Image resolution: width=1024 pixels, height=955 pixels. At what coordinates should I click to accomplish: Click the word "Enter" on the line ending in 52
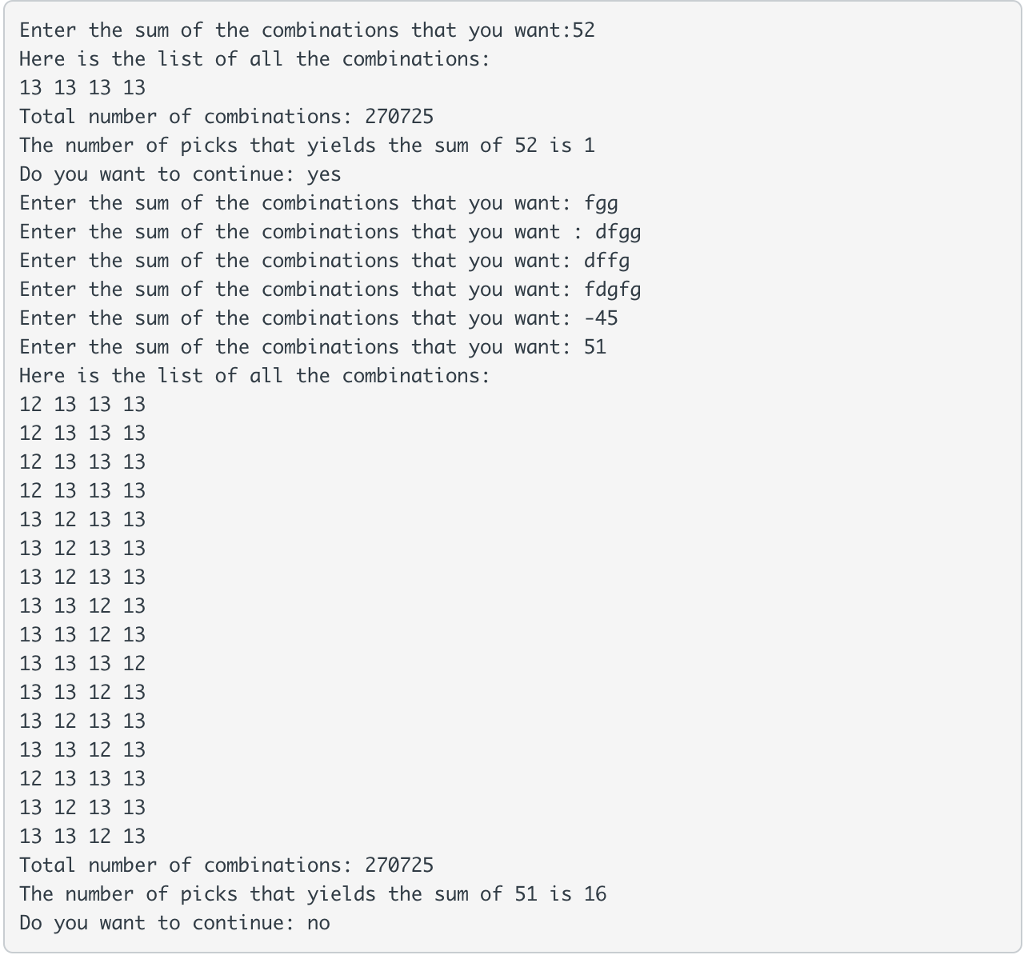coord(47,30)
